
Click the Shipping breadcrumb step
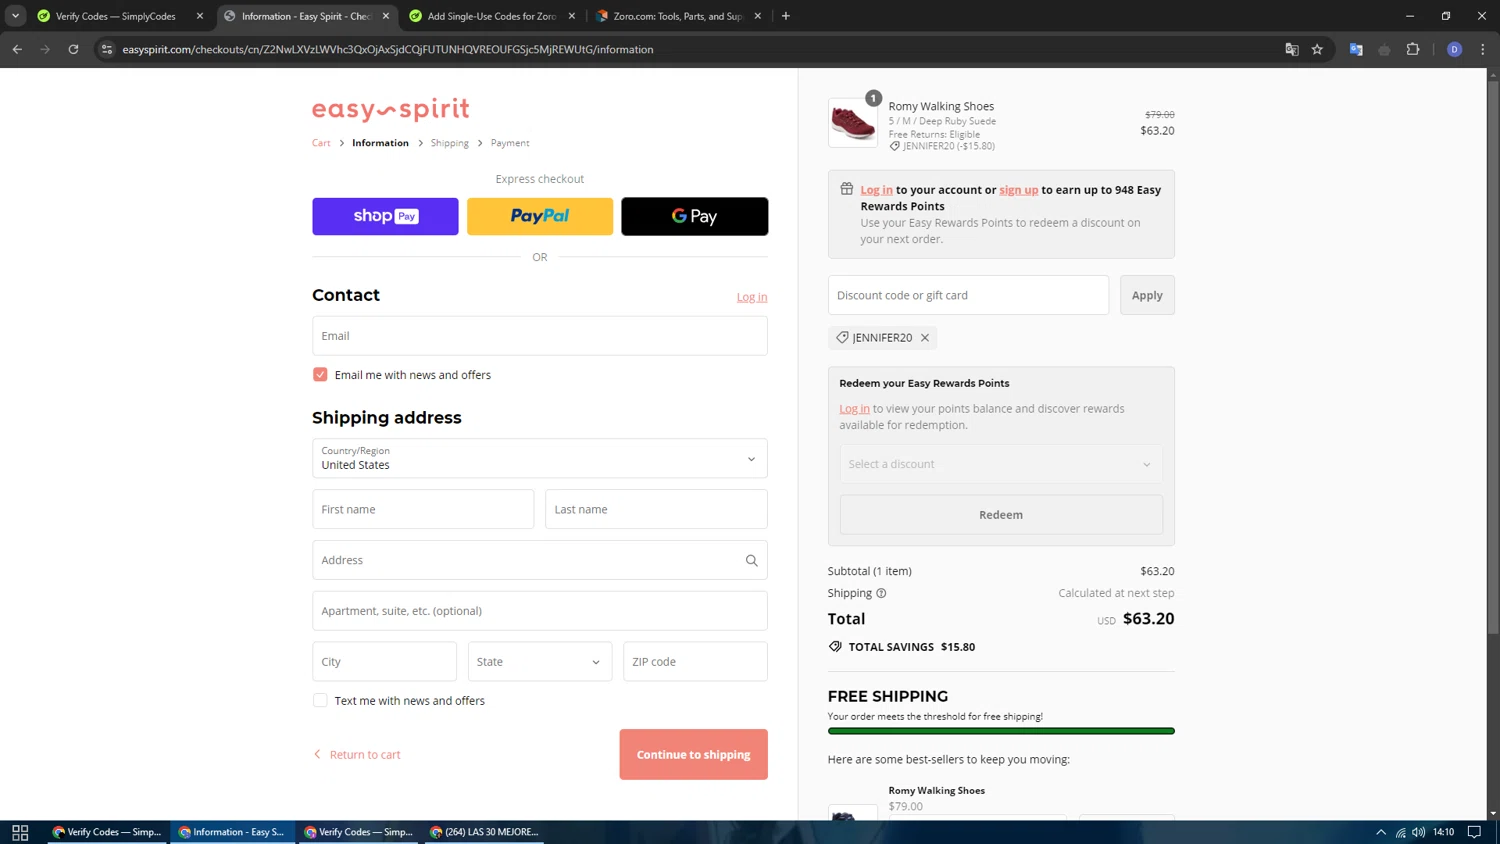pos(449,143)
